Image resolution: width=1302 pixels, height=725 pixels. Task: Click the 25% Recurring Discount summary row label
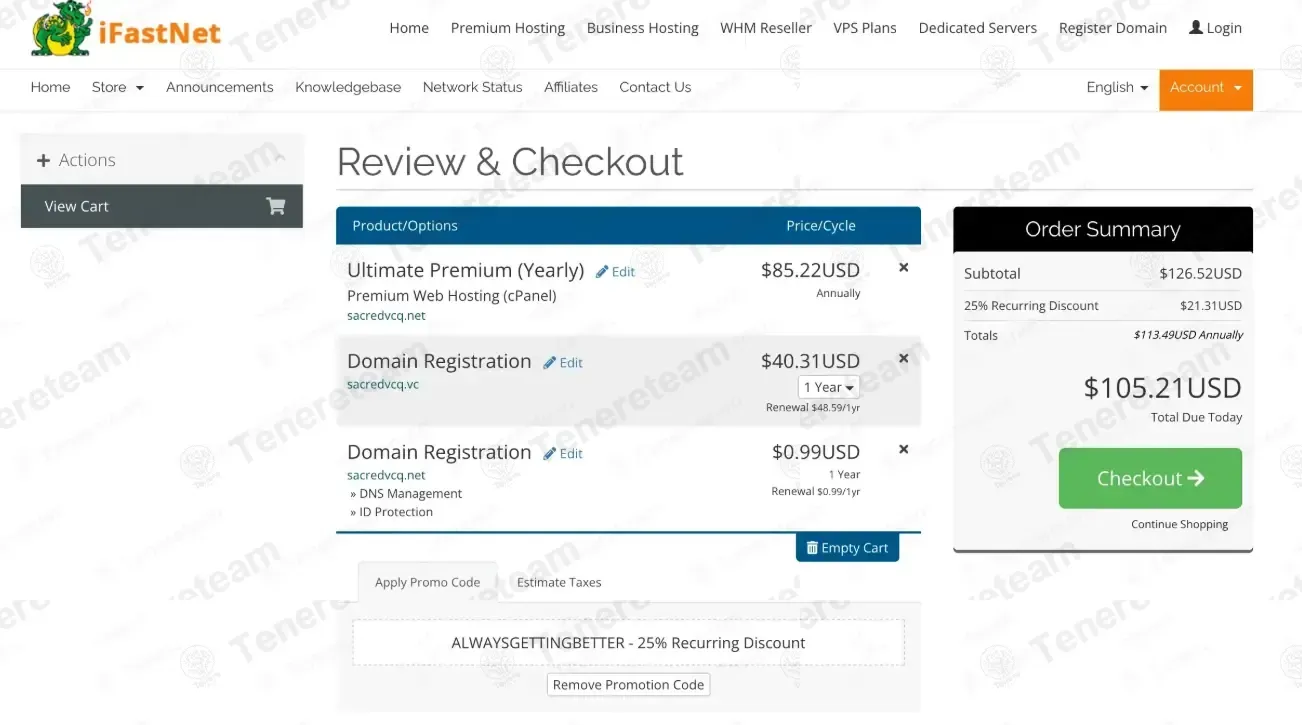[x=1031, y=306]
